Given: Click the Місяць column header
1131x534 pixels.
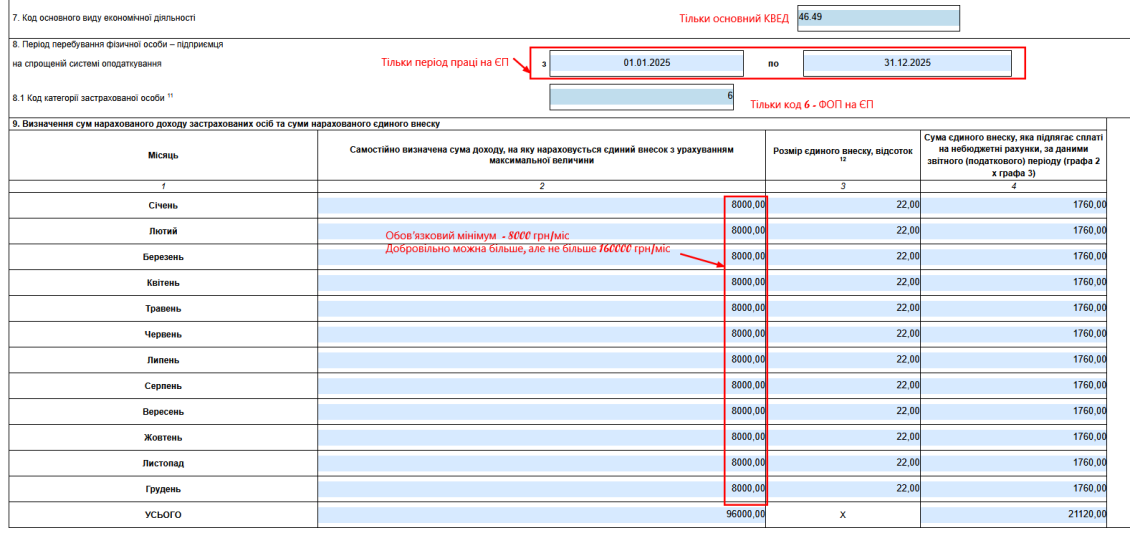Looking at the screenshot, I should [x=163, y=155].
